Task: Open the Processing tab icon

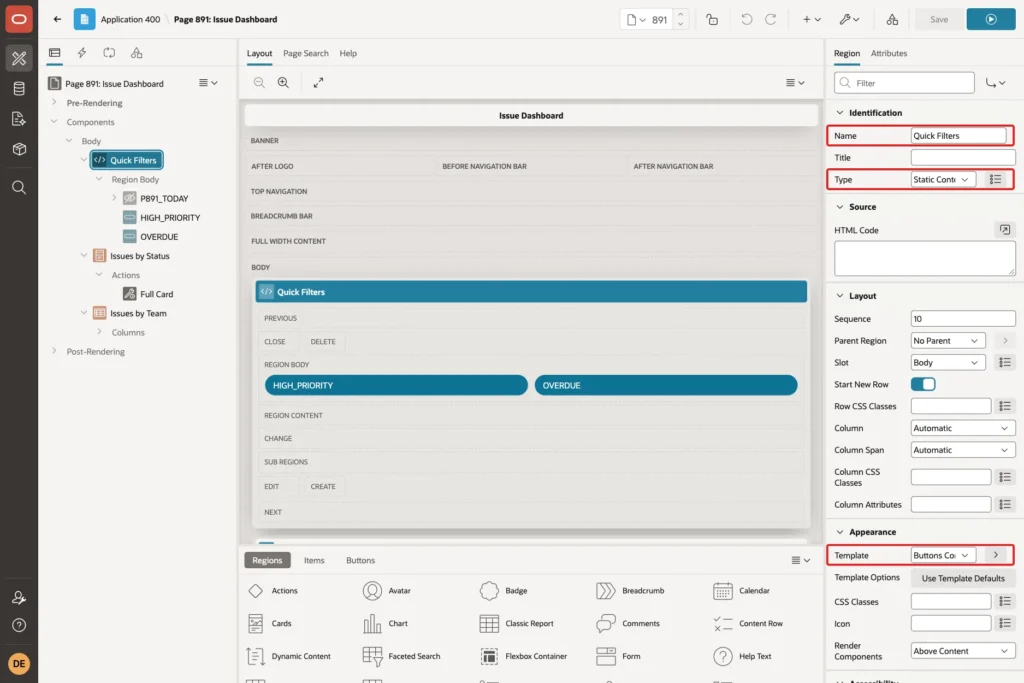Action: [109, 53]
